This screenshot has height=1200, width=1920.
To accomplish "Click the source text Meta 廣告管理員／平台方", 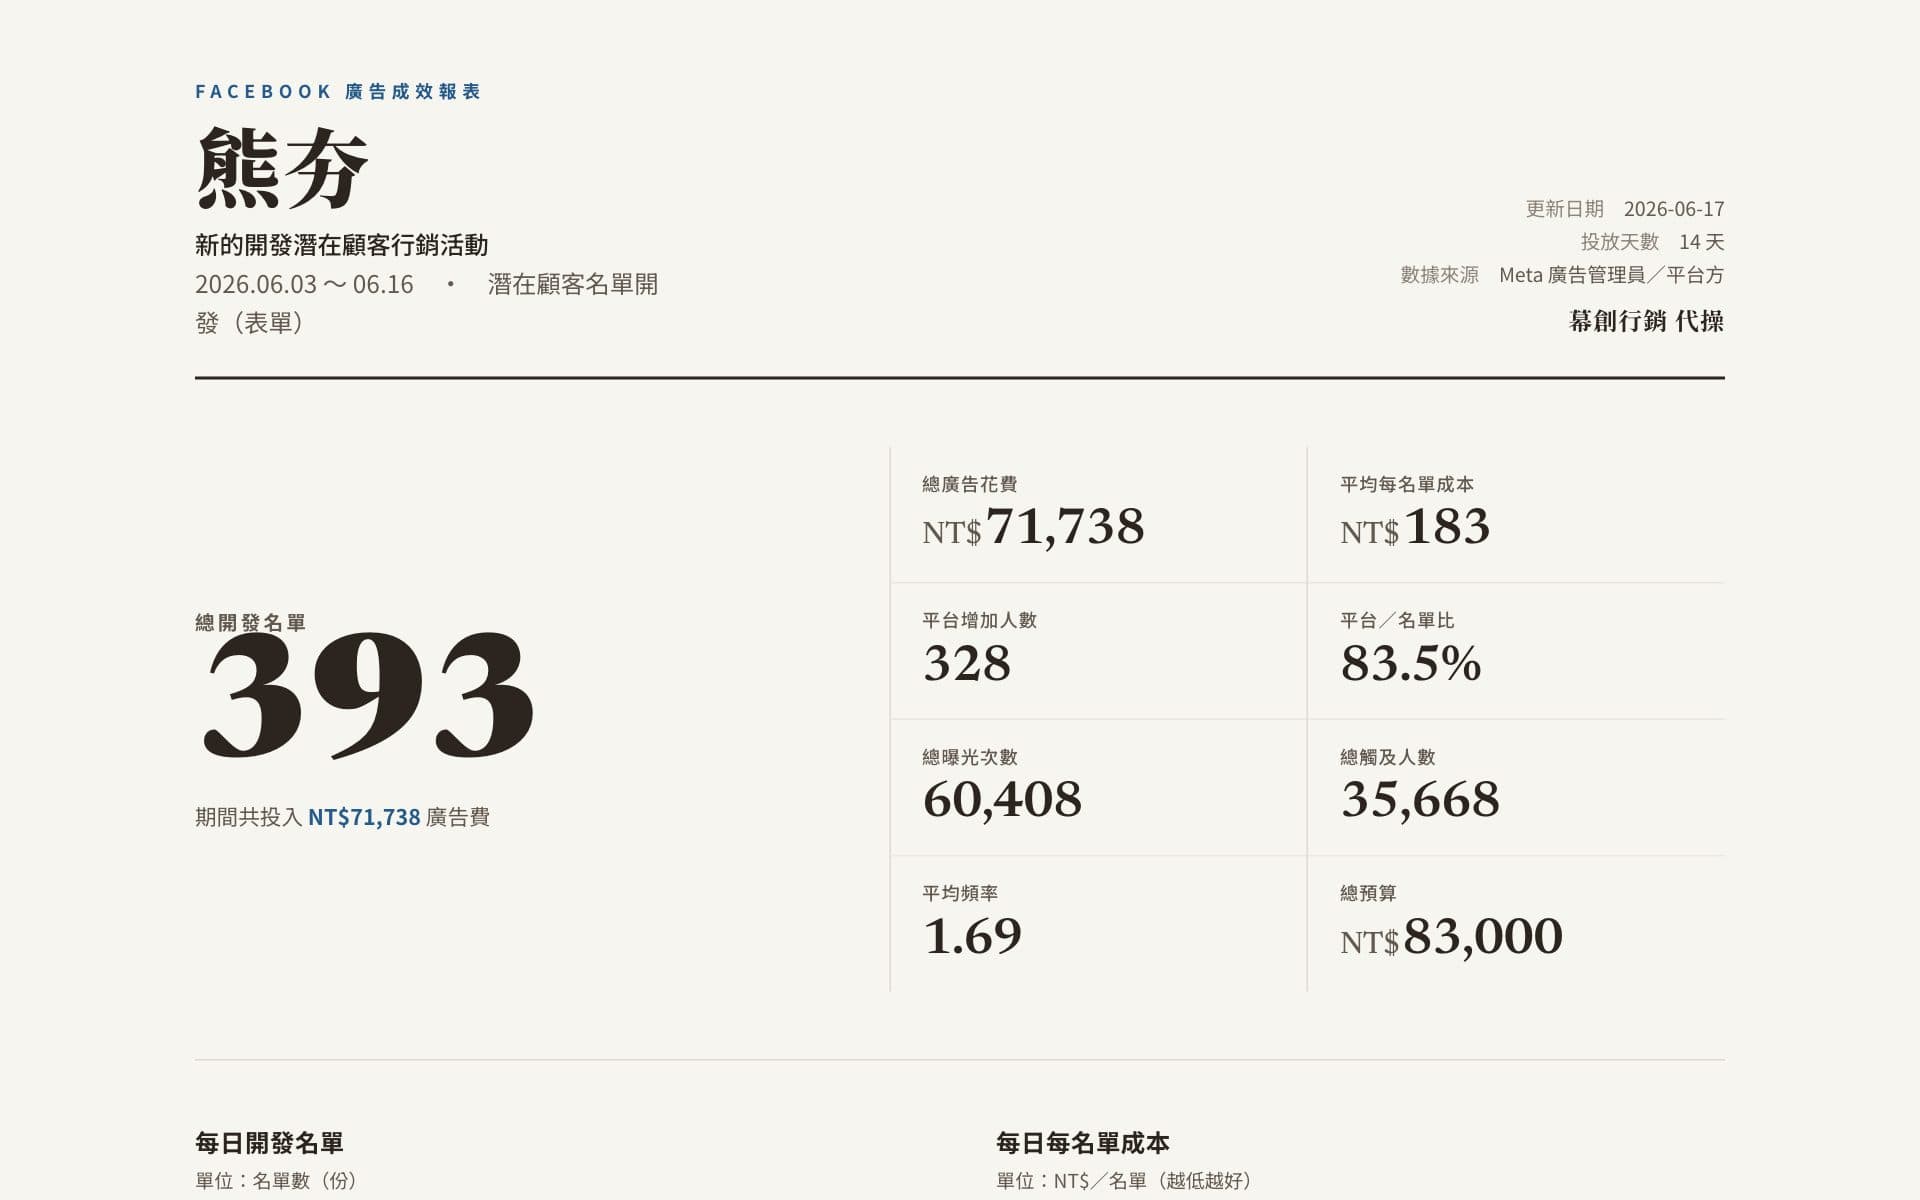I will click(x=1612, y=275).
